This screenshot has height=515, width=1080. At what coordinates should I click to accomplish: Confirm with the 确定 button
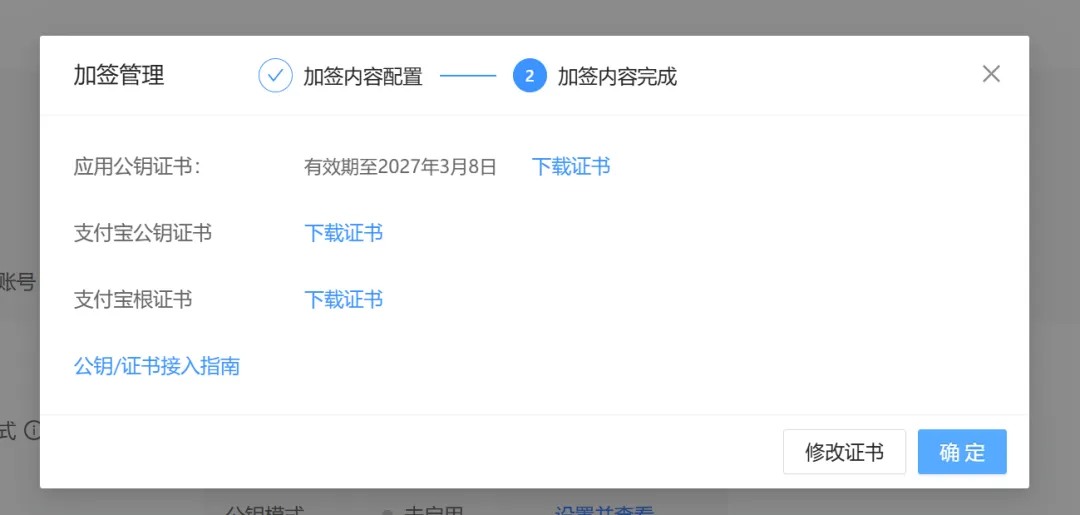point(962,452)
